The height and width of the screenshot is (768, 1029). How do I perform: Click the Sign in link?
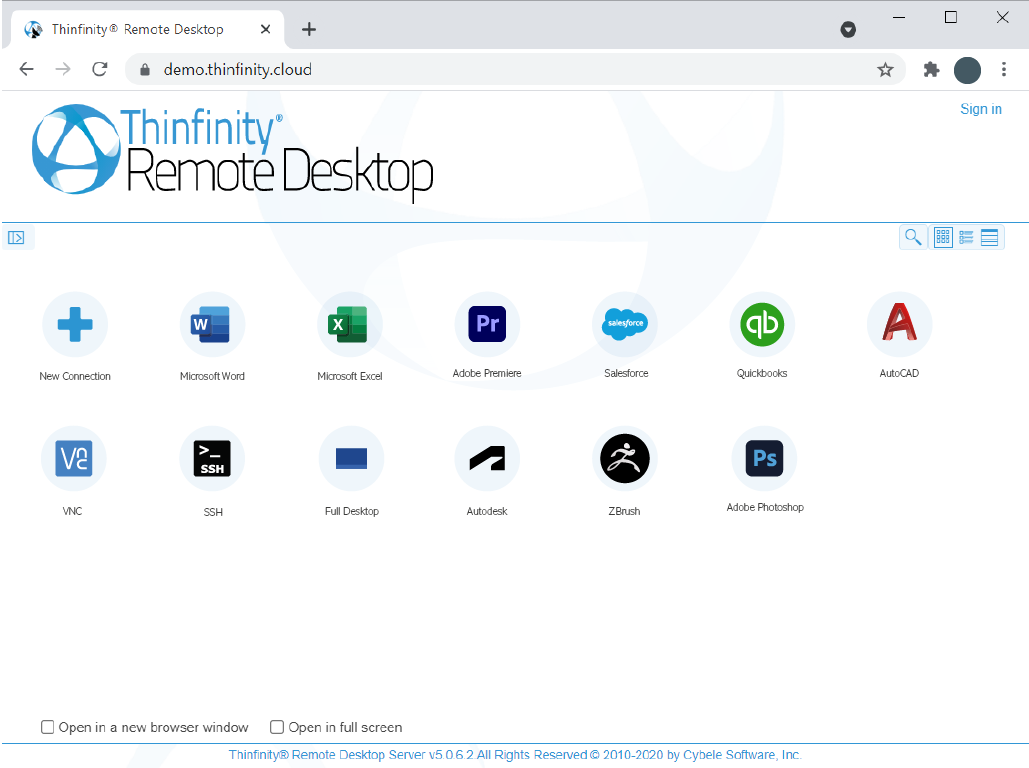(x=980, y=109)
